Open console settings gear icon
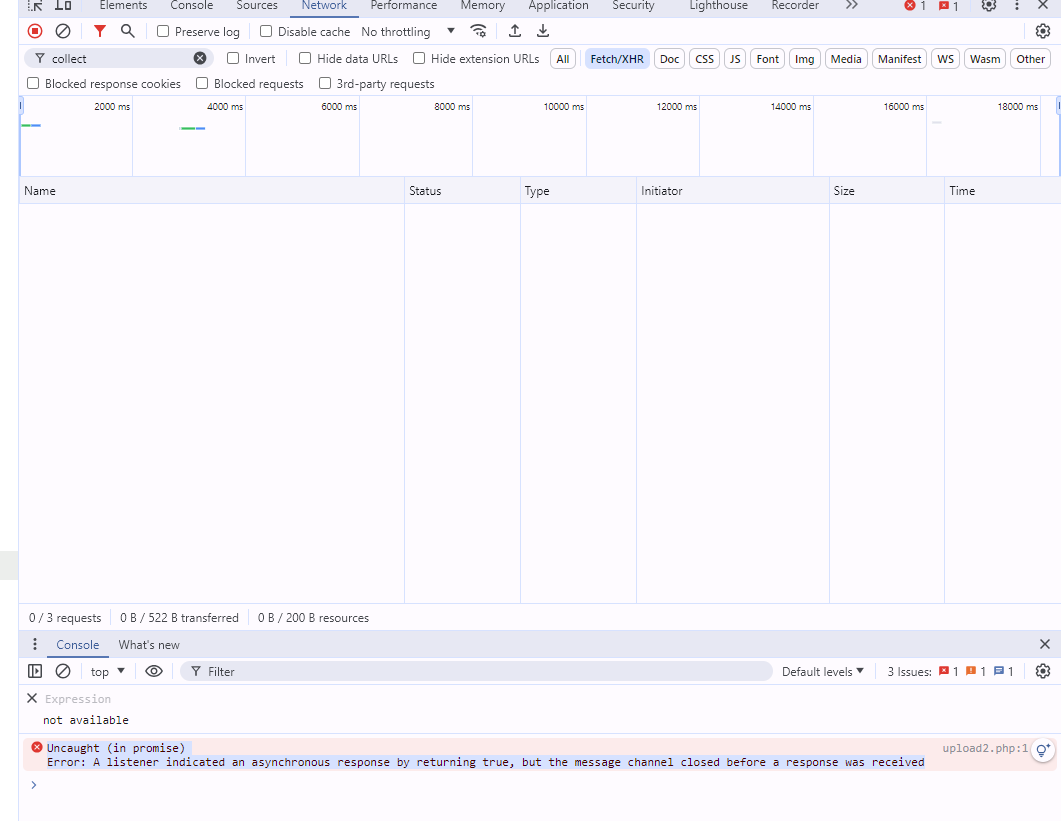 tap(1043, 671)
